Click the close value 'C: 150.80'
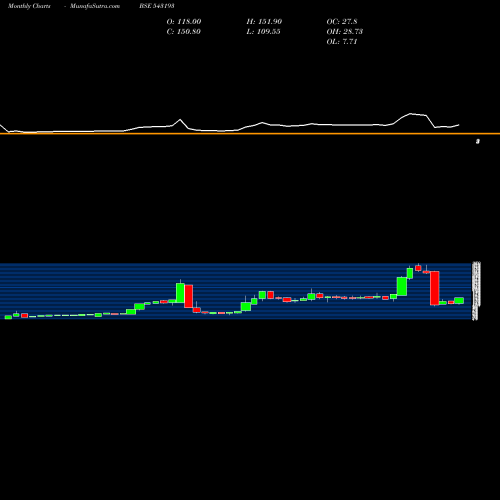Image resolution: width=500 pixels, height=500 pixels. pos(183,31)
